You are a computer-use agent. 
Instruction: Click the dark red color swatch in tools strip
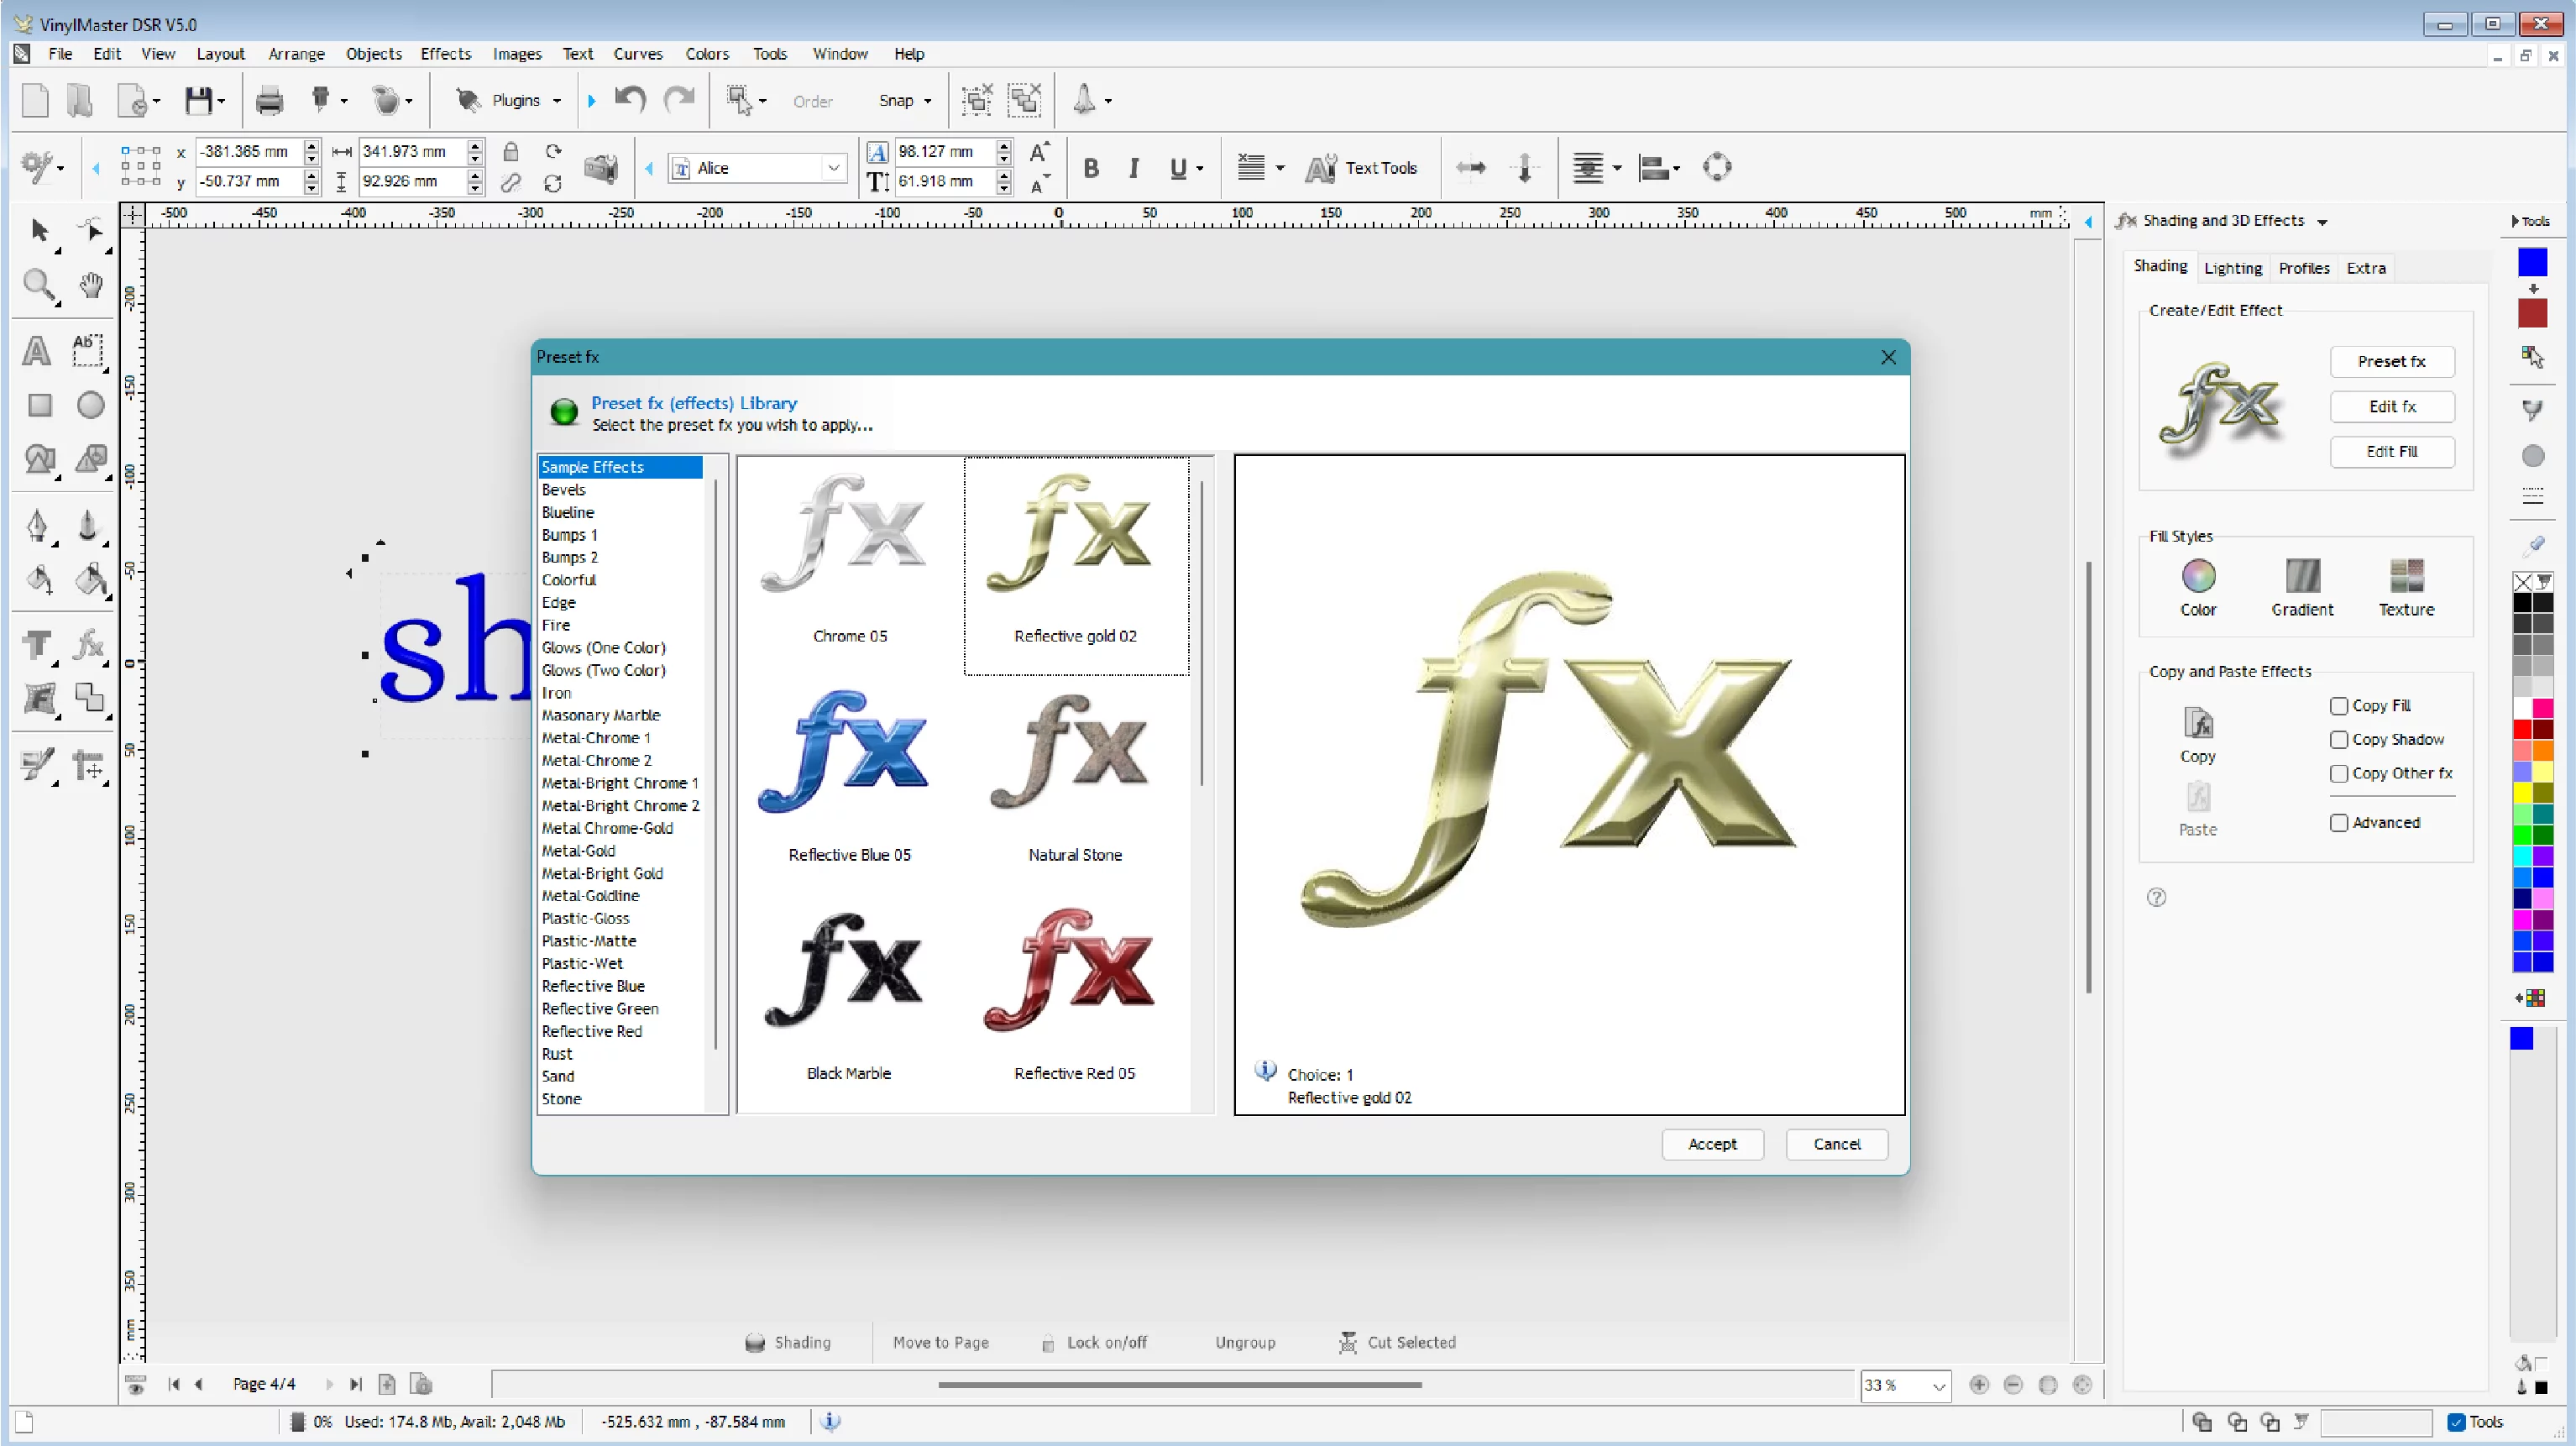click(x=2533, y=313)
